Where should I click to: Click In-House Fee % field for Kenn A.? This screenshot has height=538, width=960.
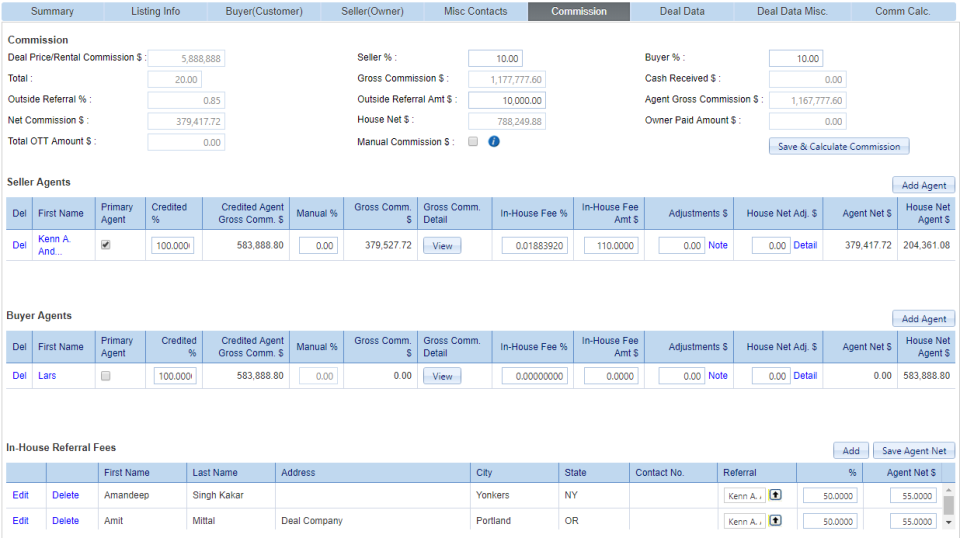tap(534, 245)
